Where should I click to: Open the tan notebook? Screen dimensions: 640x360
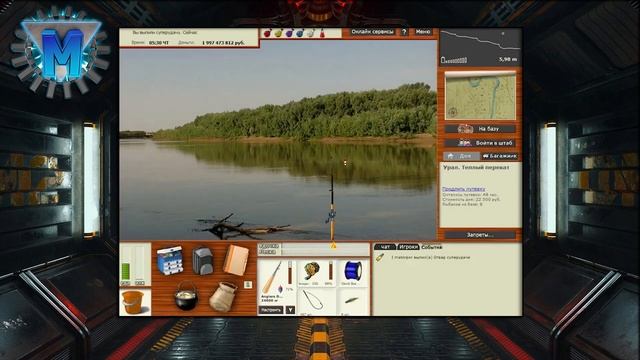236,260
